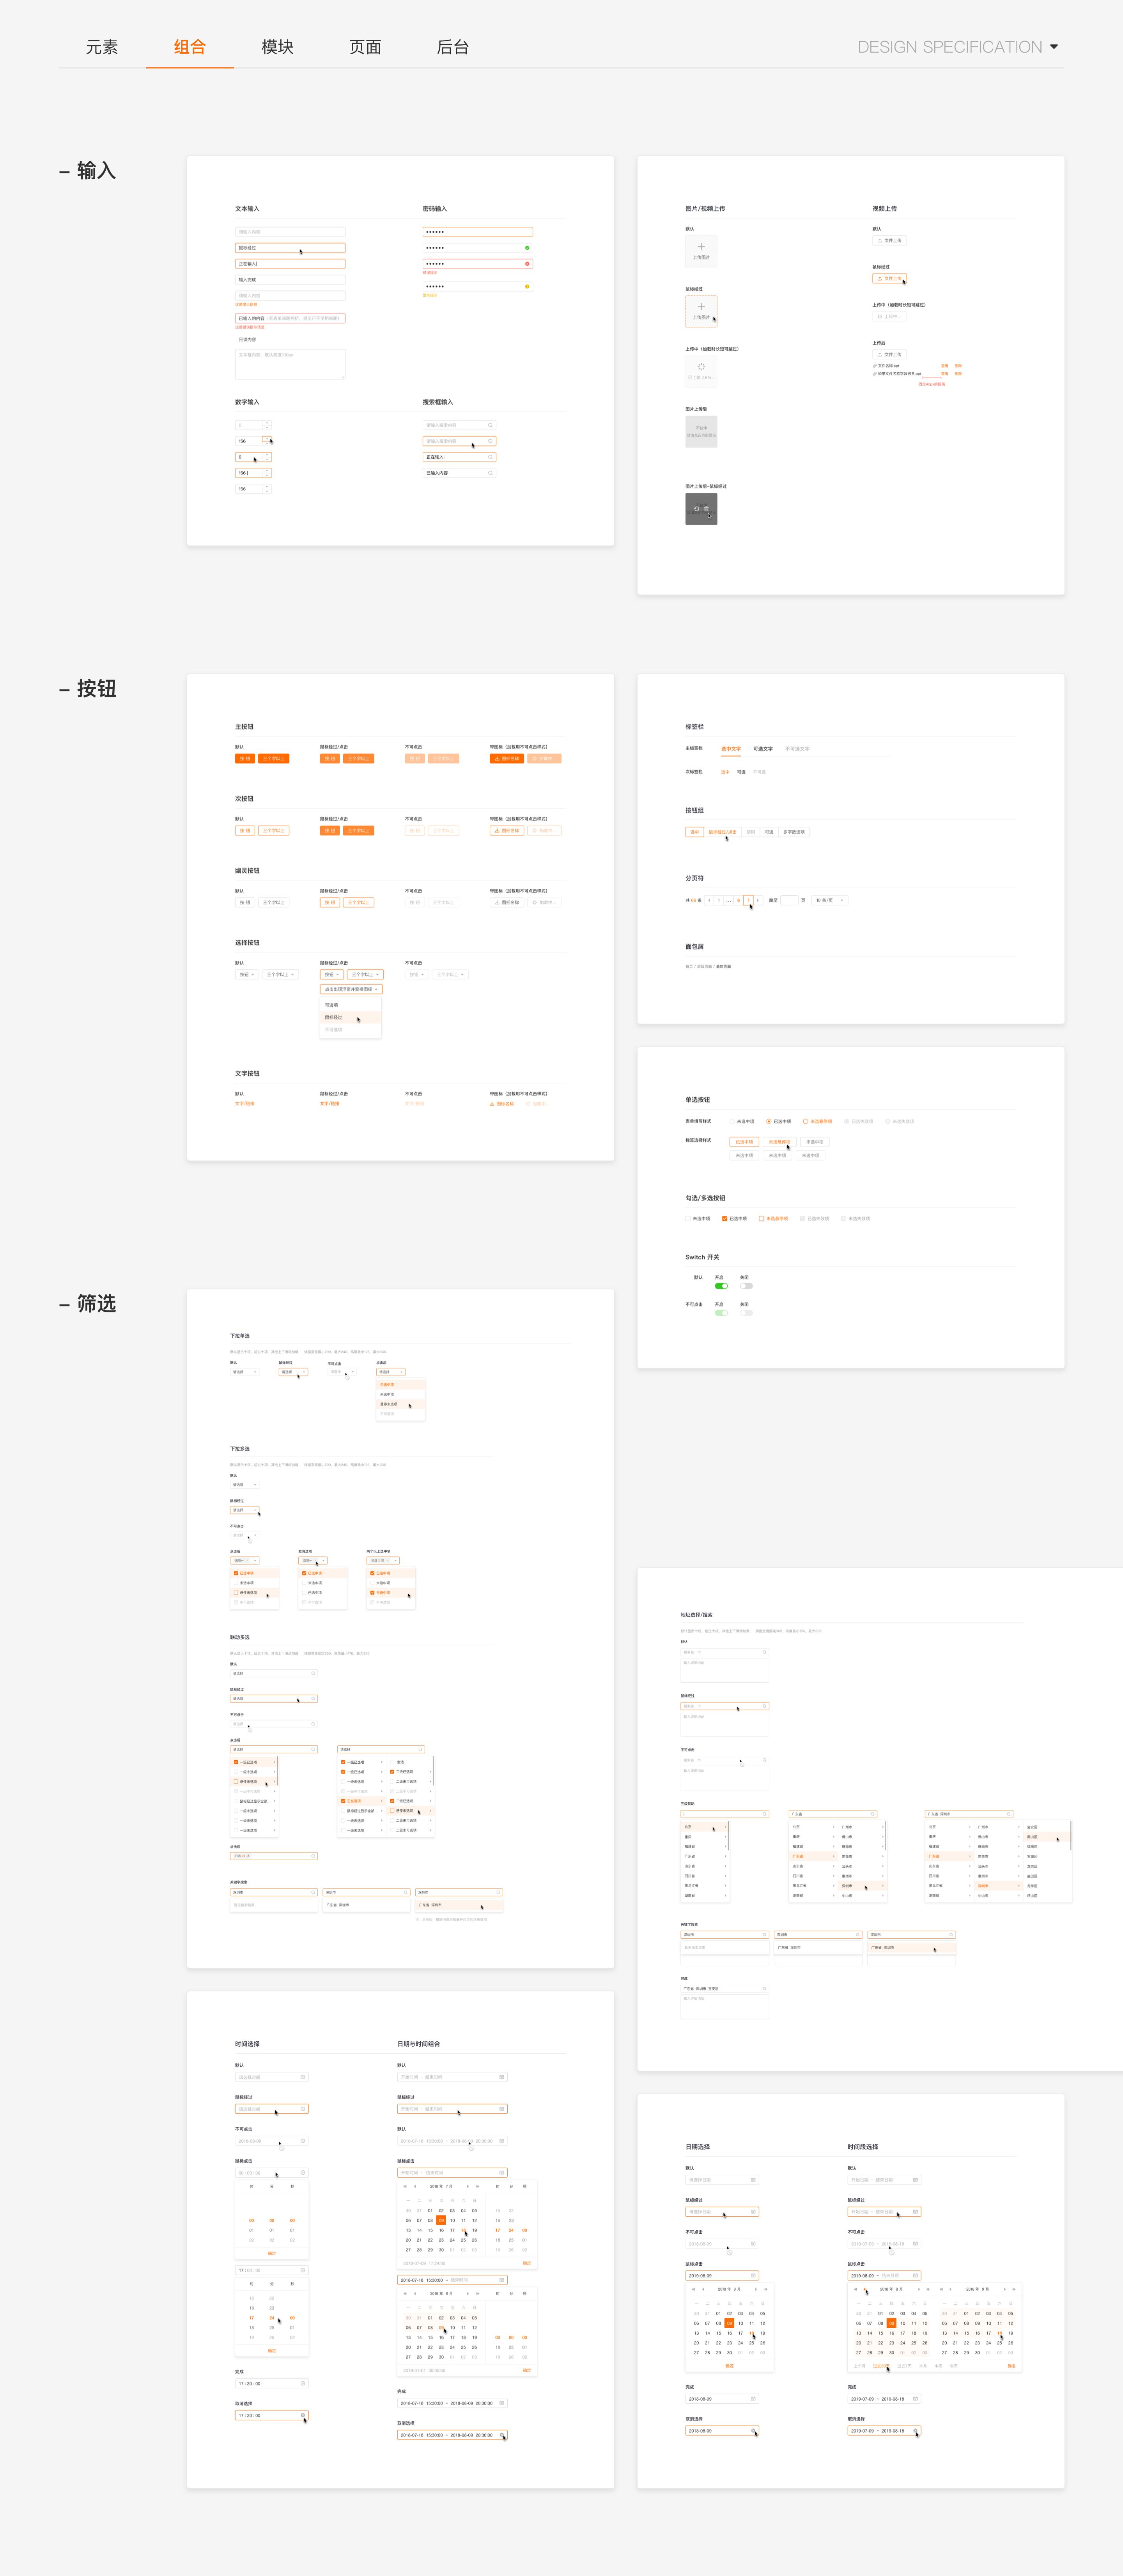Click 已选中项 tag in 标签选择样式 row
This screenshot has width=1123, height=2576.
point(744,1142)
